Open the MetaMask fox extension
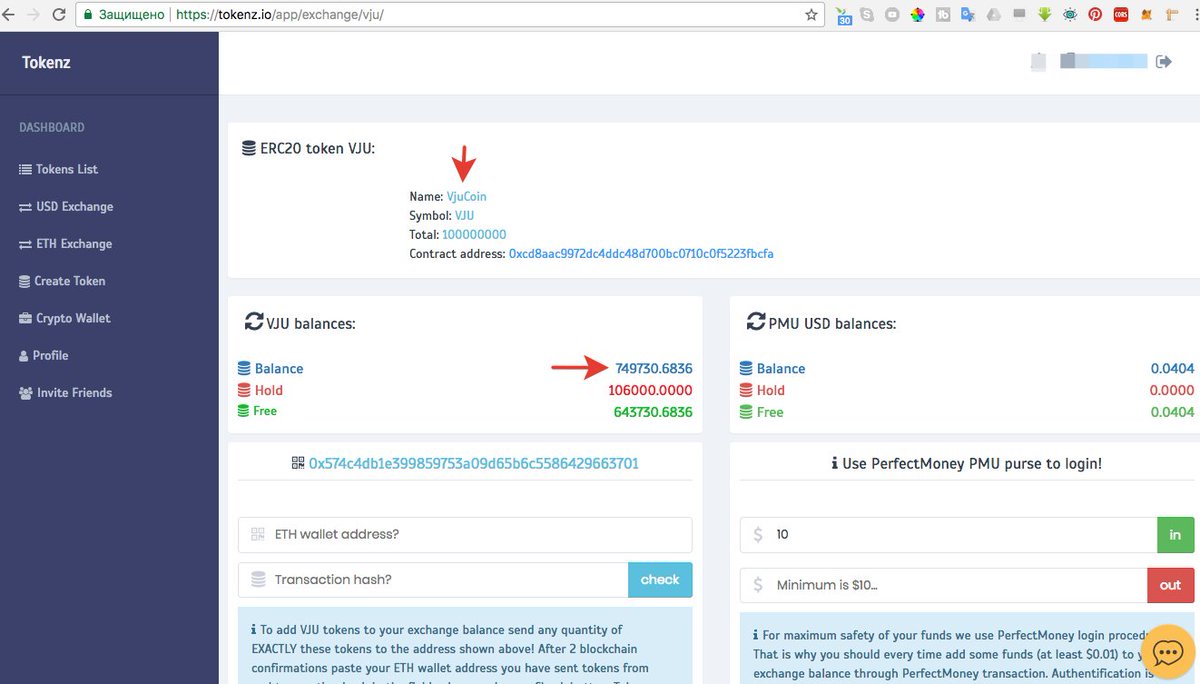The width and height of the screenshot is (1200, 684). click(x=1146, y=15)
